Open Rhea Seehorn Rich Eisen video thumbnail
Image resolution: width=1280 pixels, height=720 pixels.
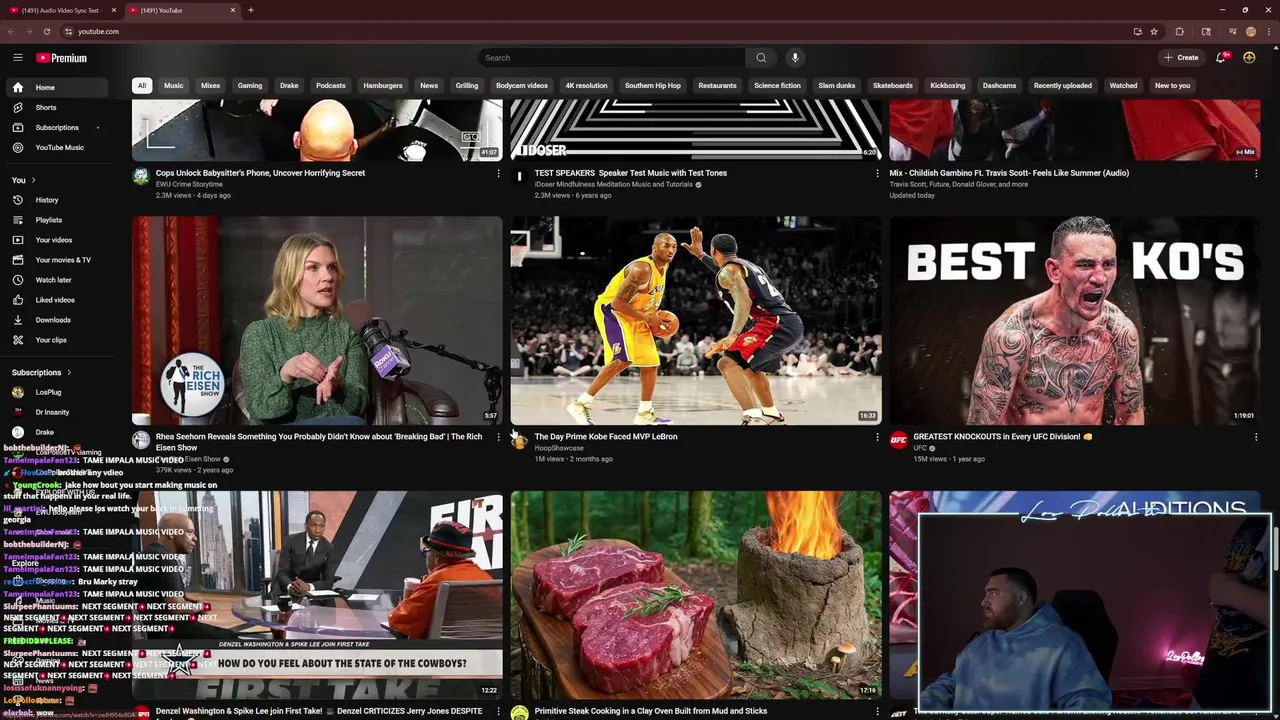coord(317,320)
